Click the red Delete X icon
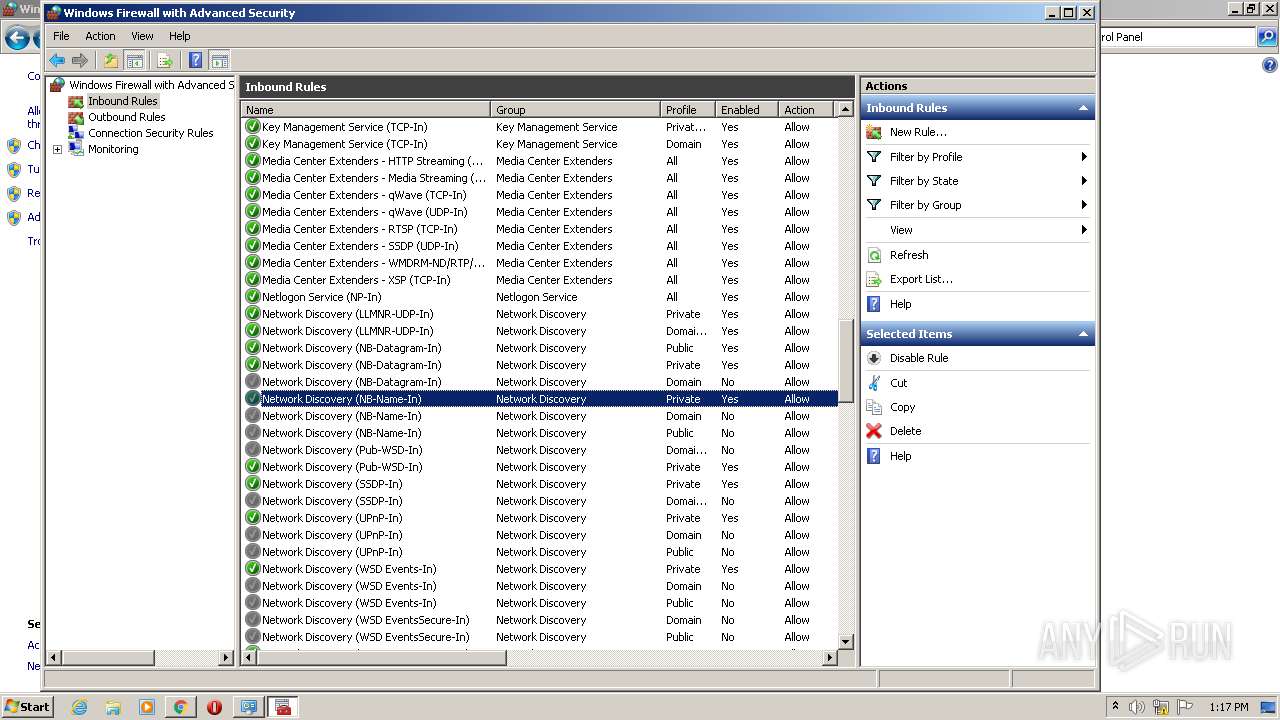 [874, 431]
